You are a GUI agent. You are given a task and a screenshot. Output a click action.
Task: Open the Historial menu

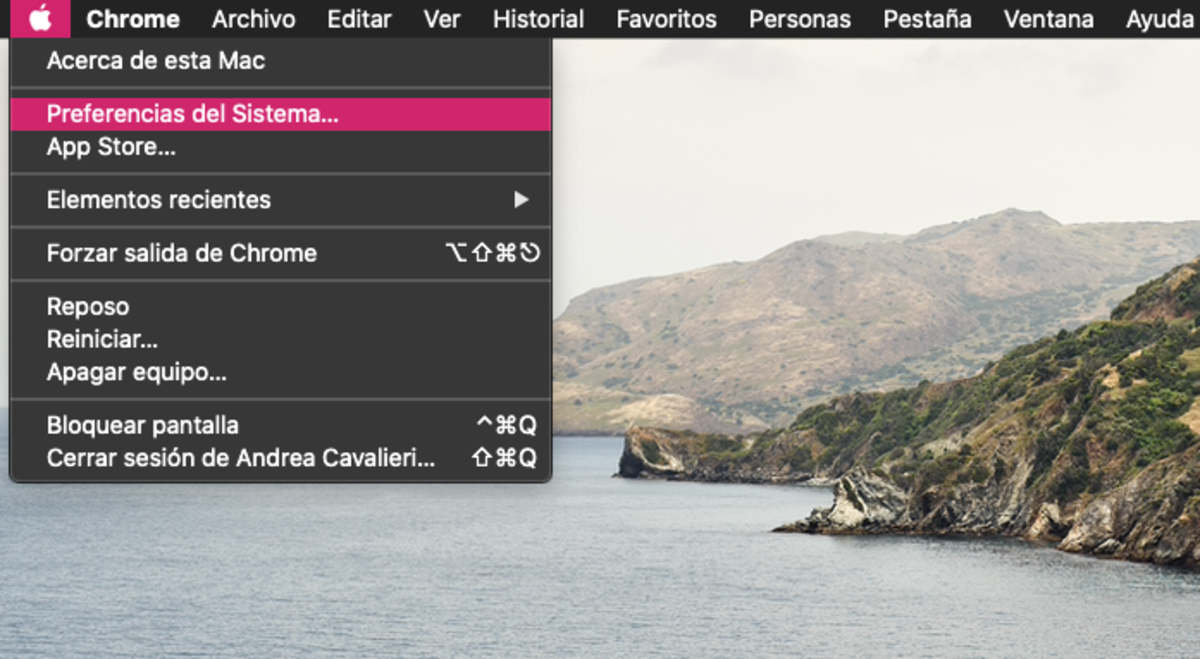[x=538, y=19]
